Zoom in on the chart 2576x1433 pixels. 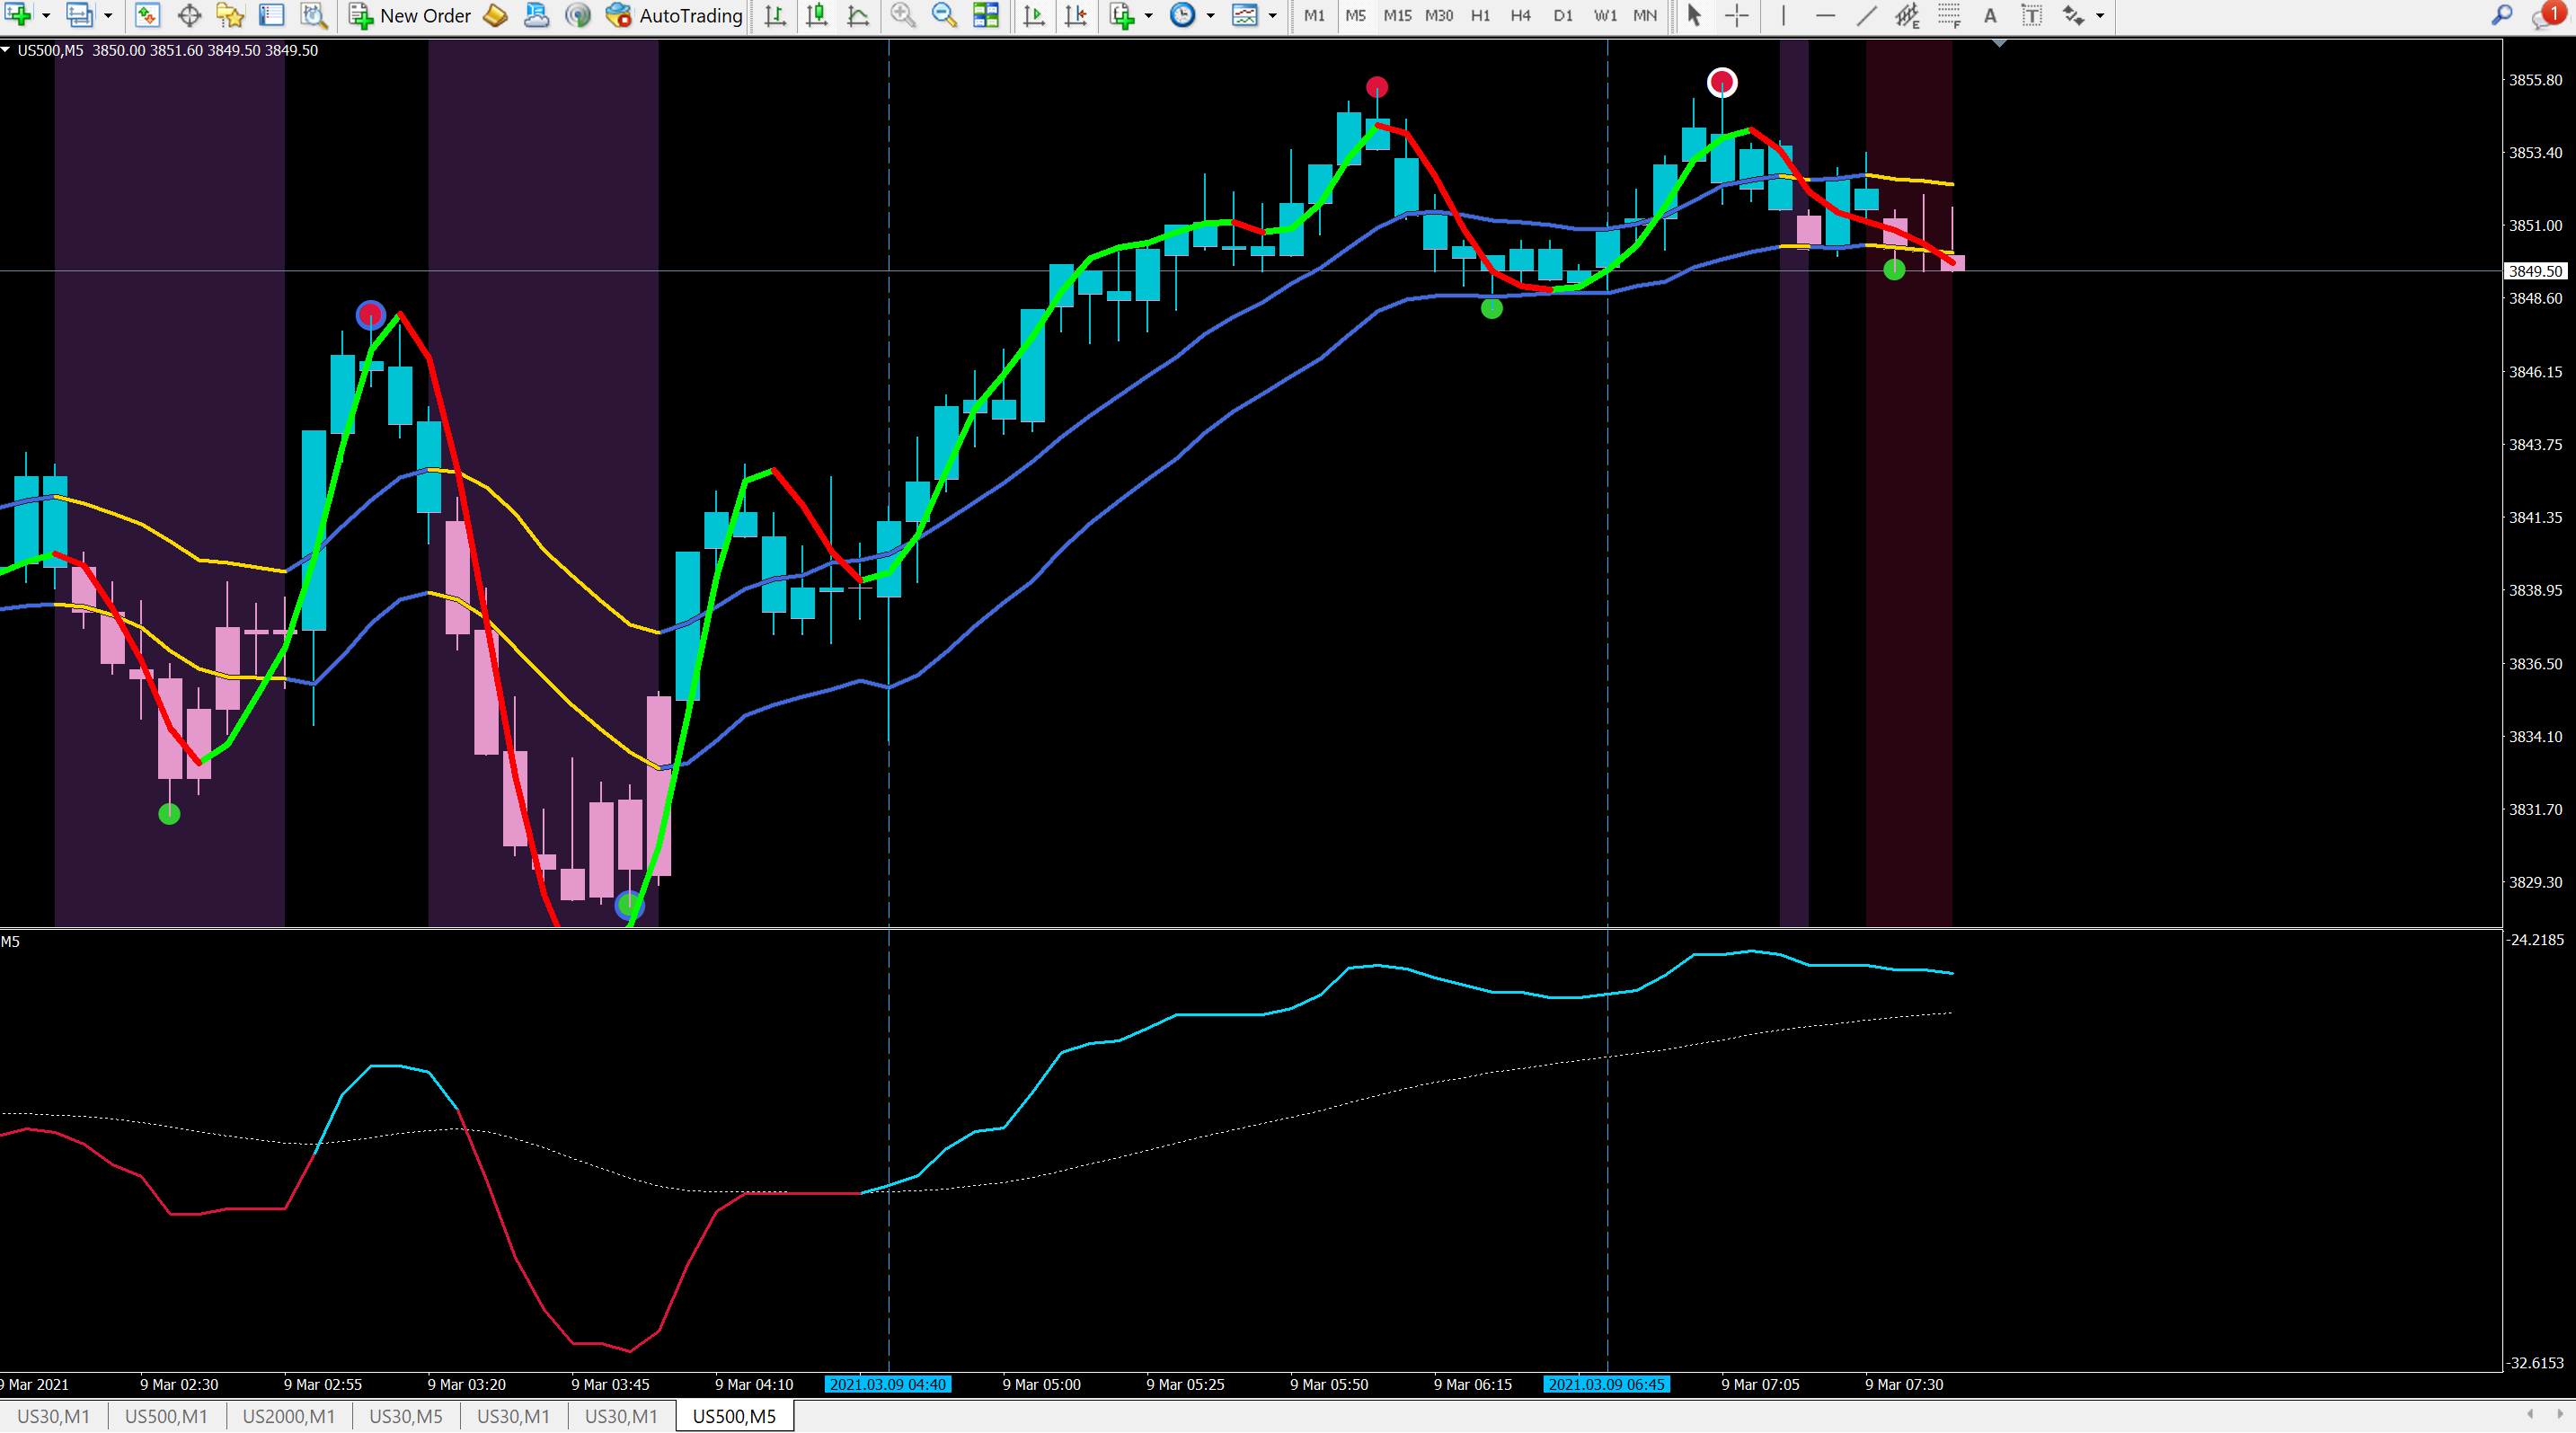click(x=902, y=15)
